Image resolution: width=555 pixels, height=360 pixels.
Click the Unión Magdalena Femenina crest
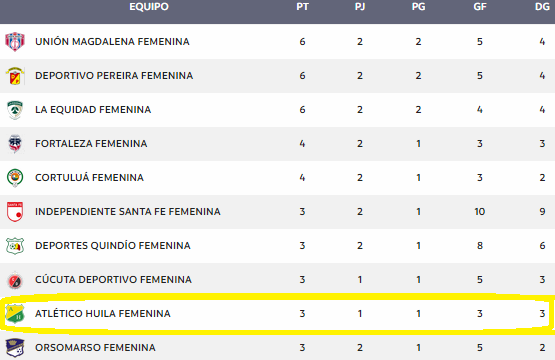pyautogui.click(x=15, y=41)
